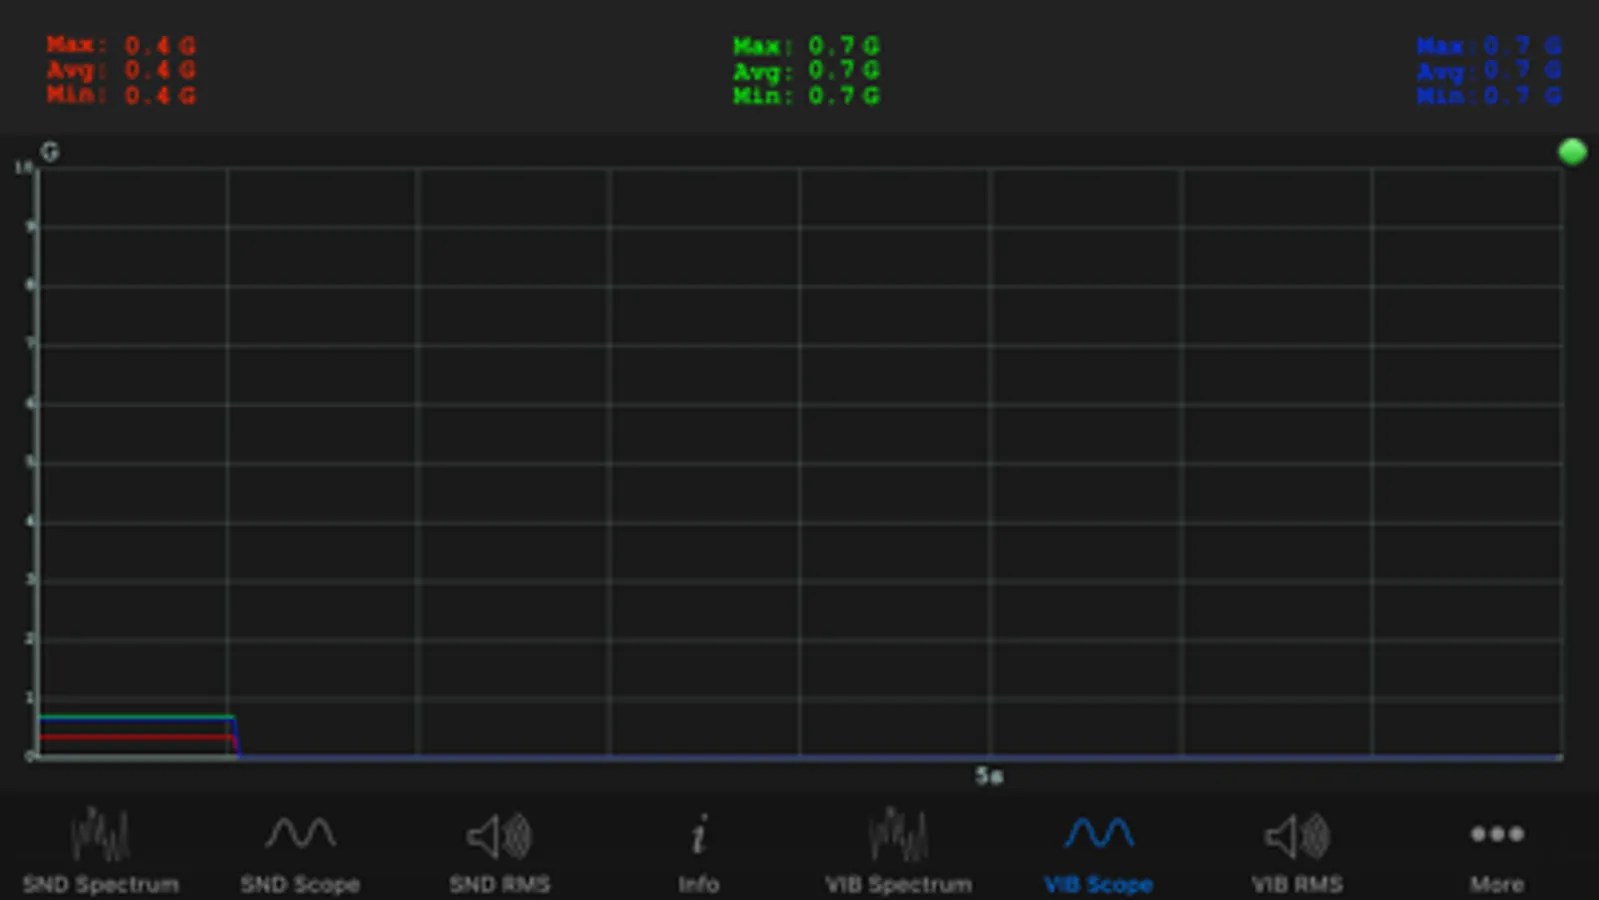Image resolution: width=1599 pixels, height=900 pixels.
Task: Click the 5s time axis label
Action: tap(989, 776)
